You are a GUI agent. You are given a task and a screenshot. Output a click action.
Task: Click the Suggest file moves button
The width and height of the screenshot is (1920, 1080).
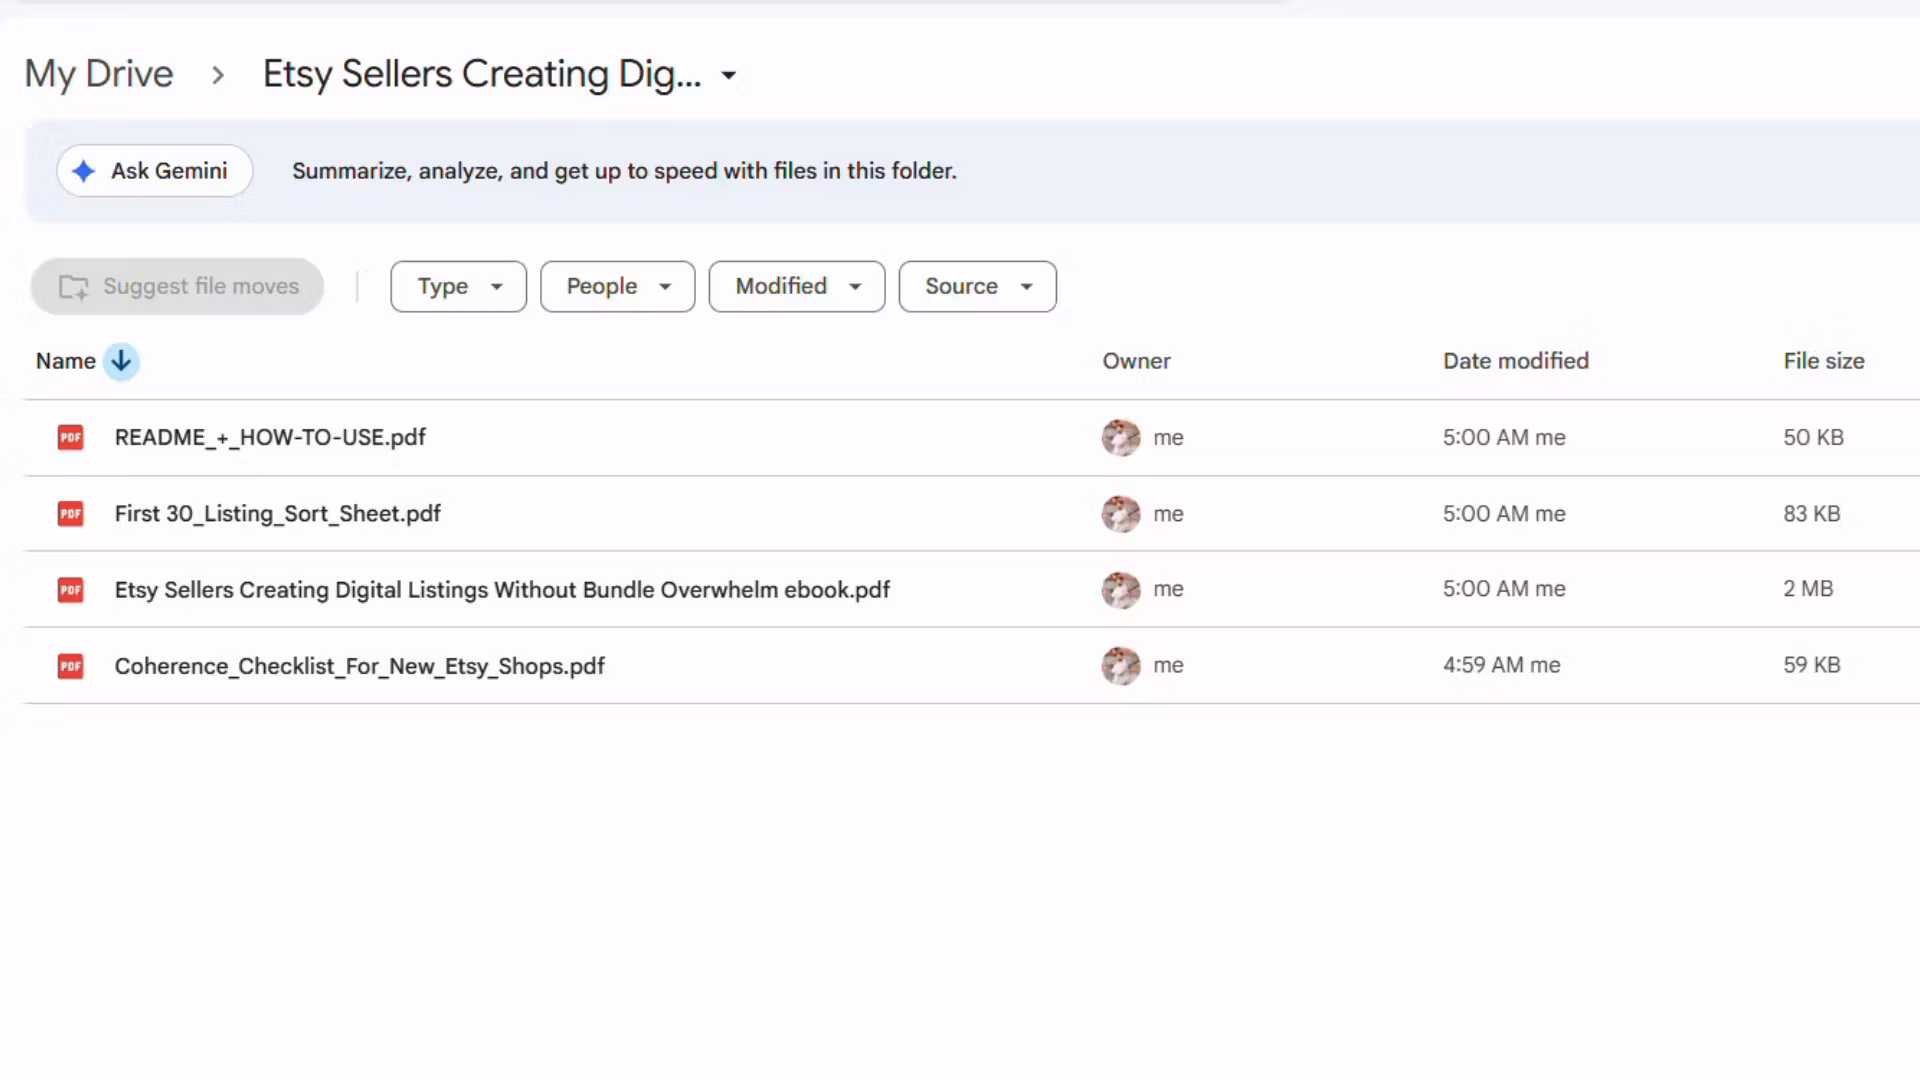[177, 287]
